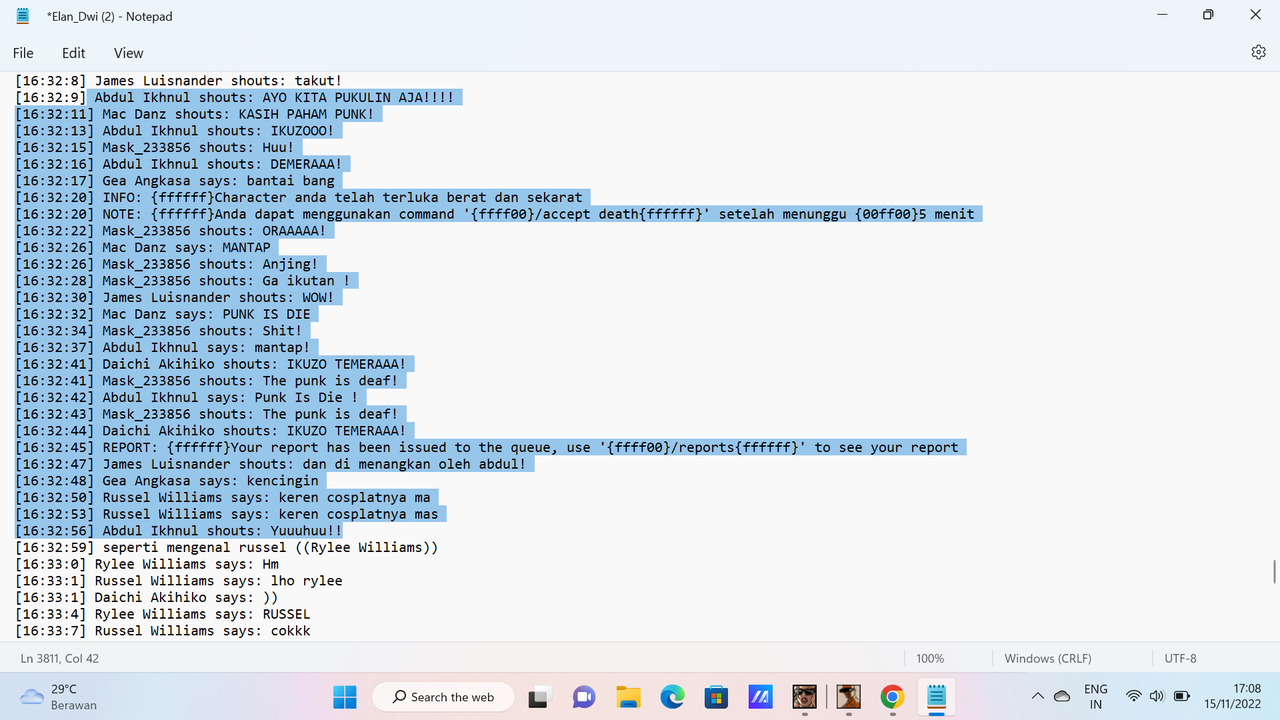
Task: Click line 'James Luisnander shouts: WOW!'
Action: [x=174, y=297]
